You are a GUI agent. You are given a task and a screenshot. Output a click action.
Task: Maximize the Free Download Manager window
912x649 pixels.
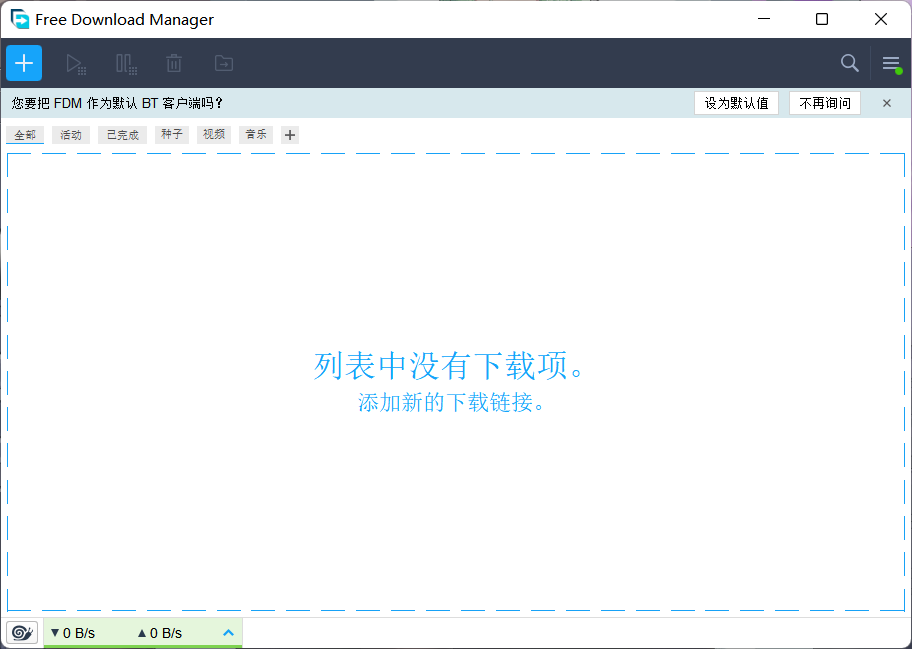[822, 19]
